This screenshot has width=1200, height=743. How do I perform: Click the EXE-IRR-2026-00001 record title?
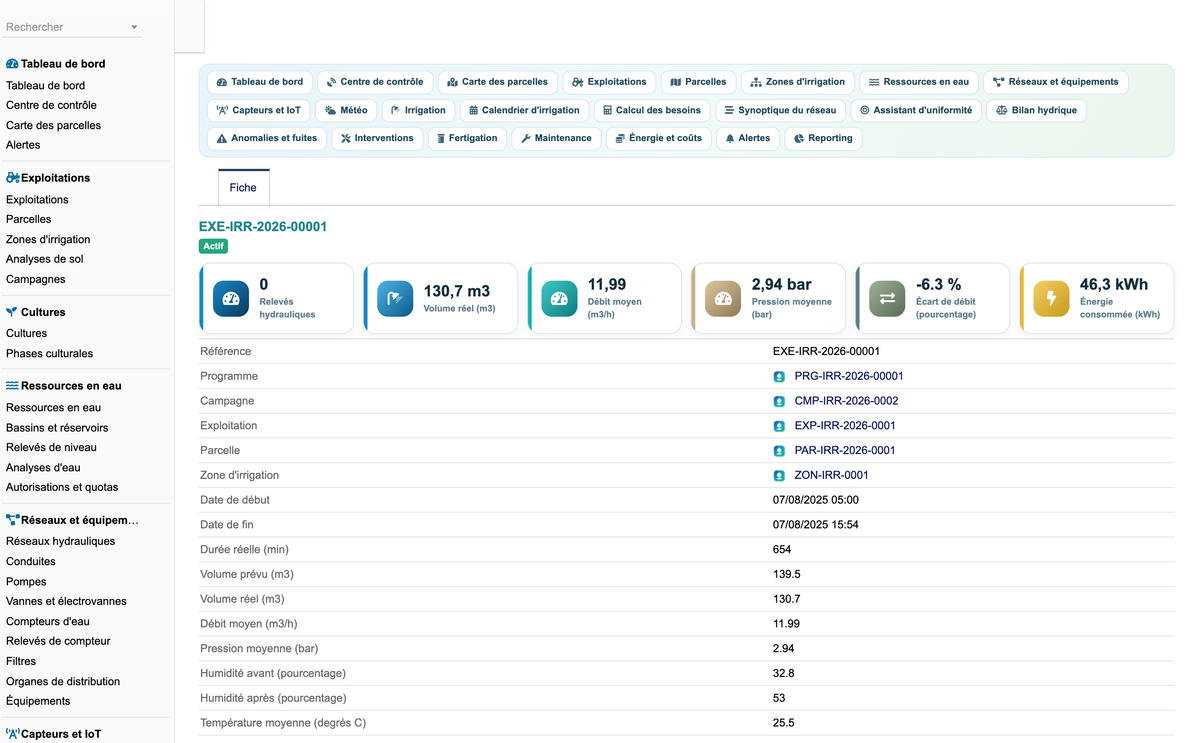point(263,227)
